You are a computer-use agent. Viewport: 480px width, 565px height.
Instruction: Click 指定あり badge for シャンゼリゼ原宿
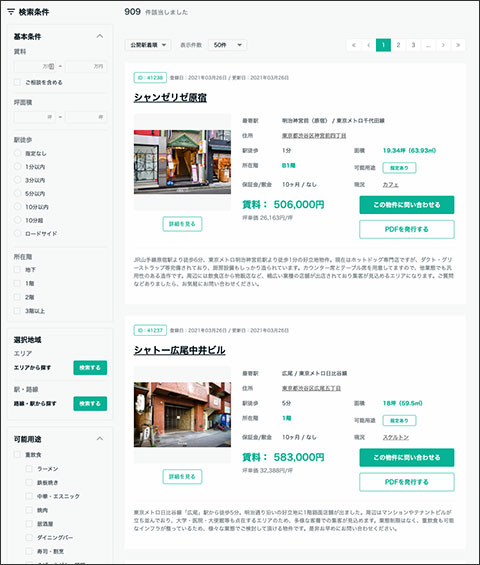(399, 168)
